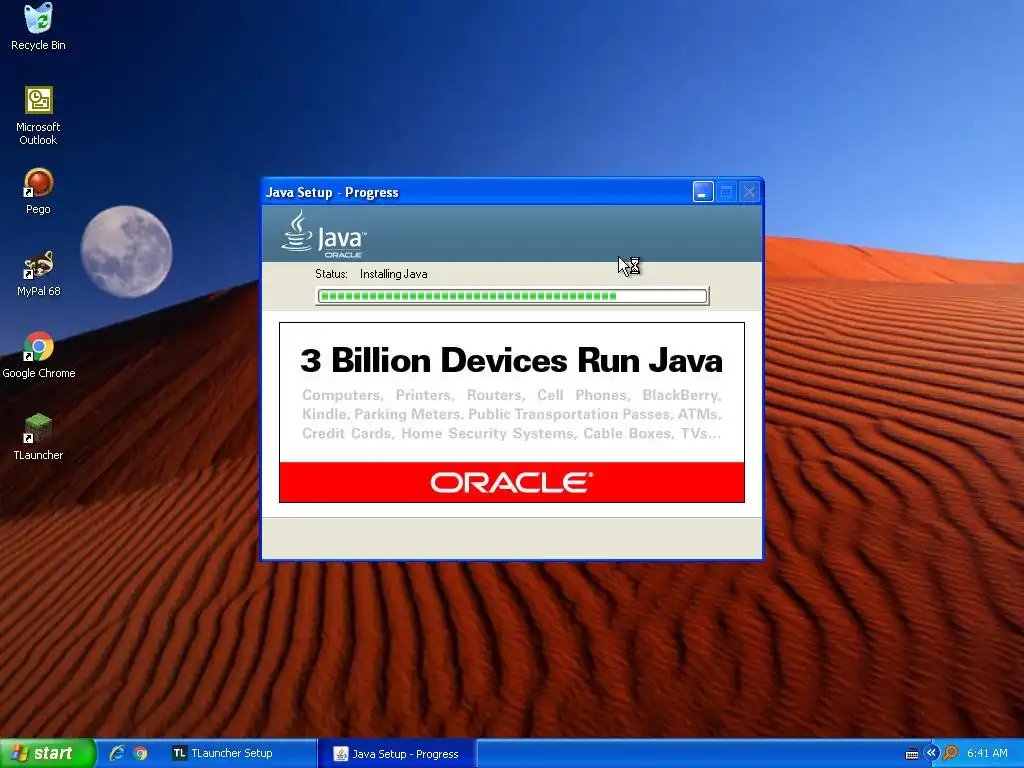Minimize the Java Setup window
The width and height of the screenshot is (1024, 768).
[x=703, y=192]
